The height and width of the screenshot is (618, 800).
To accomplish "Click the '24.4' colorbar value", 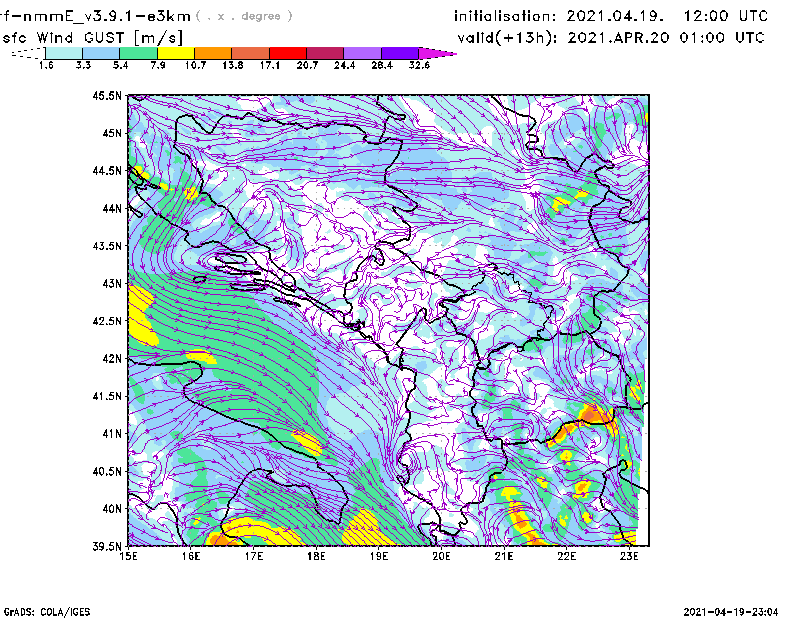I will 344,65.
